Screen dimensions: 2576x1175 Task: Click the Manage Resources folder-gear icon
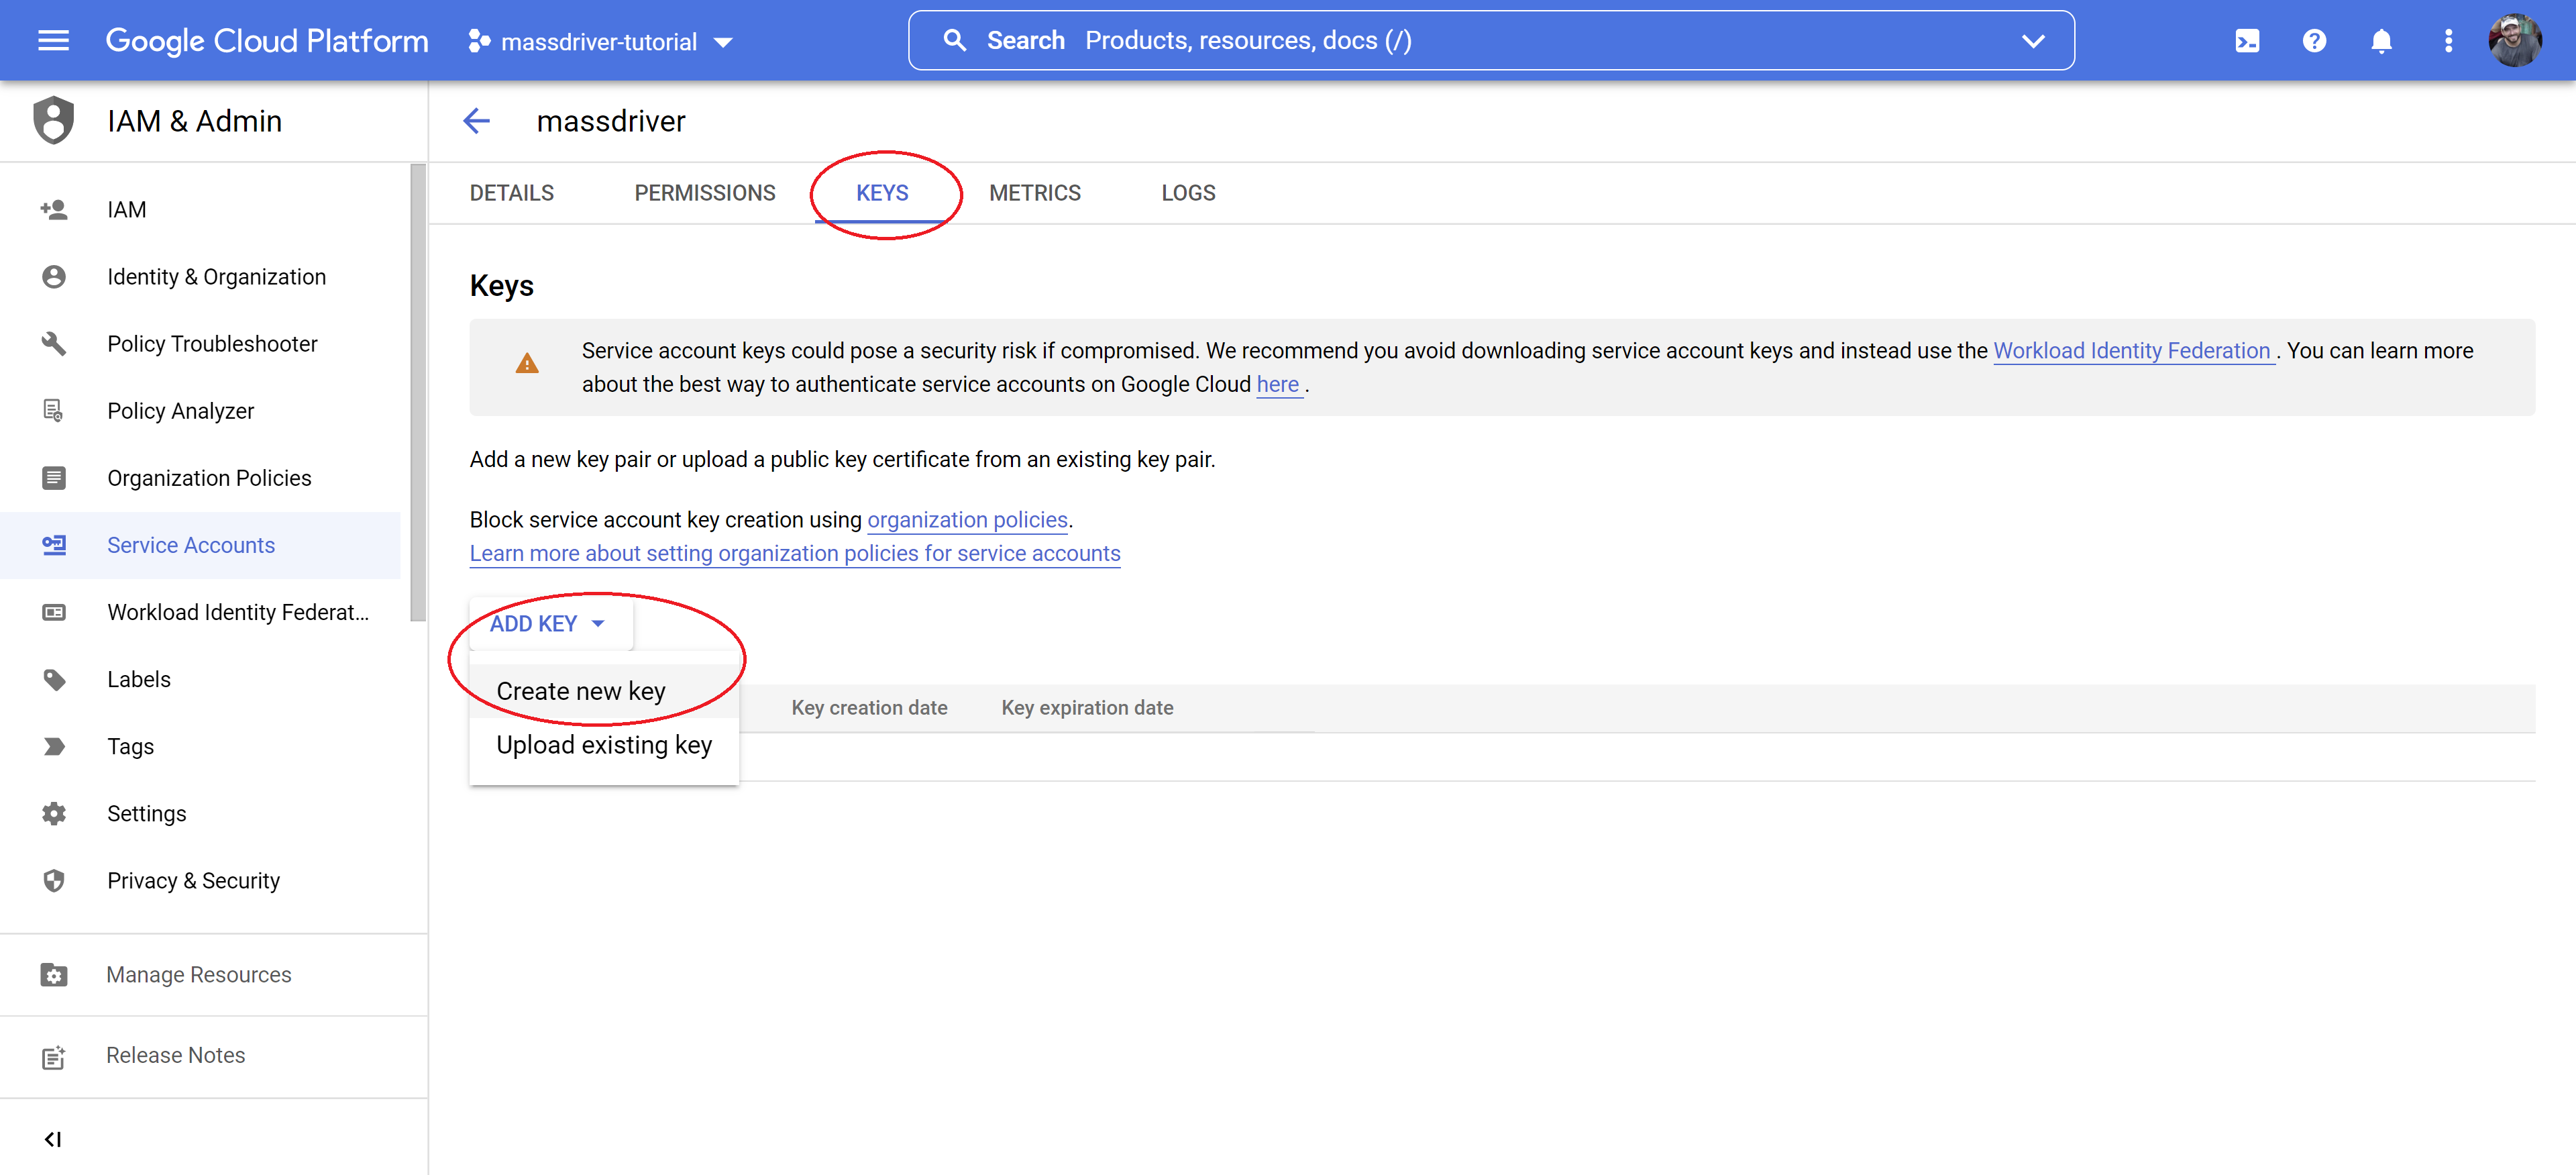click(x=54, y=975)
